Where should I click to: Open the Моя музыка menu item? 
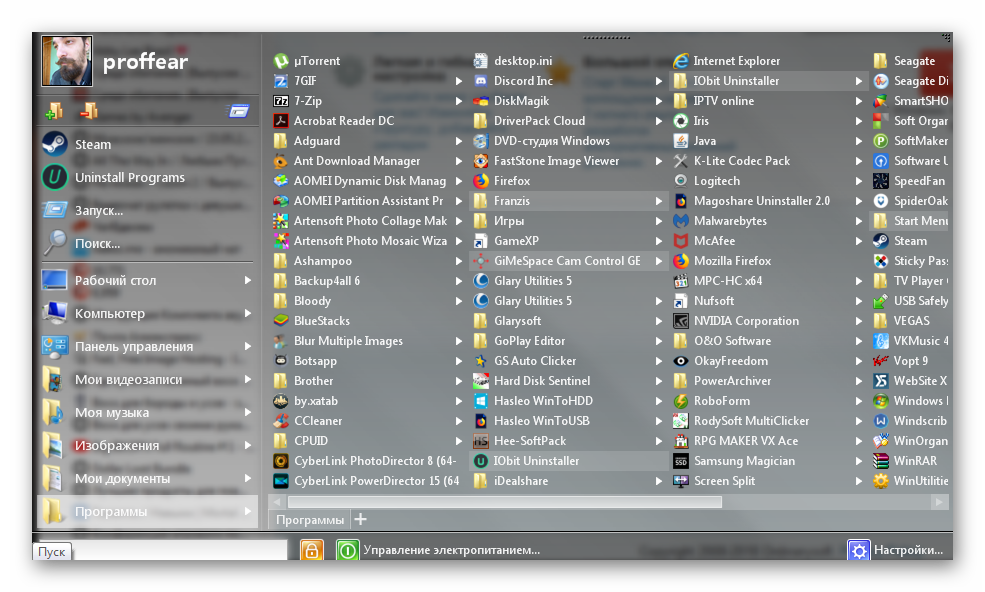pyautogui.click(x=148, y=412)
